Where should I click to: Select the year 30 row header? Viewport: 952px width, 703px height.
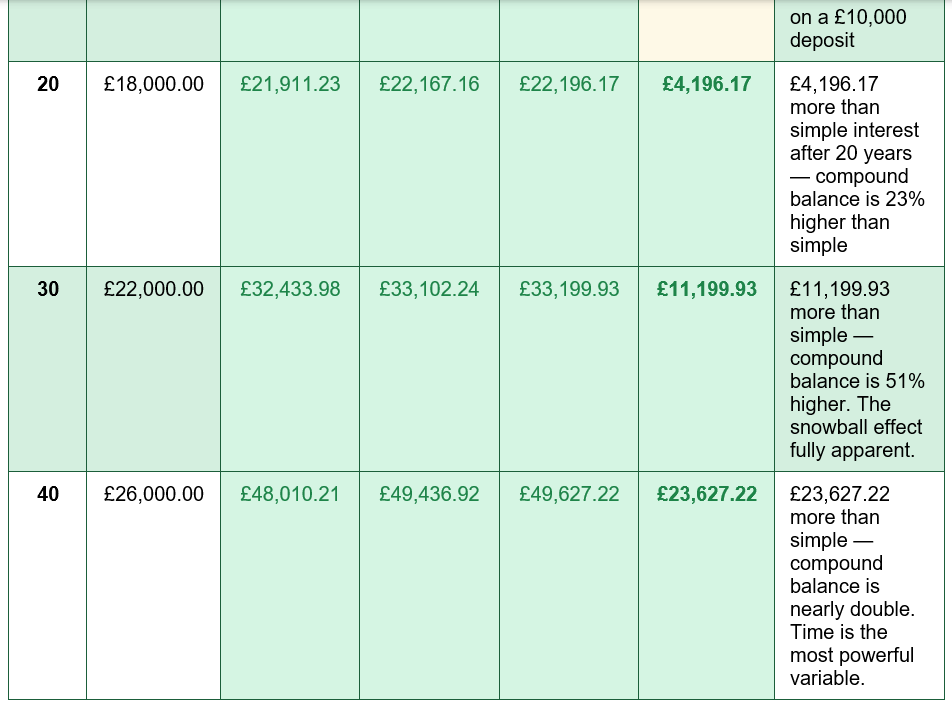click(x=47, y=368)
